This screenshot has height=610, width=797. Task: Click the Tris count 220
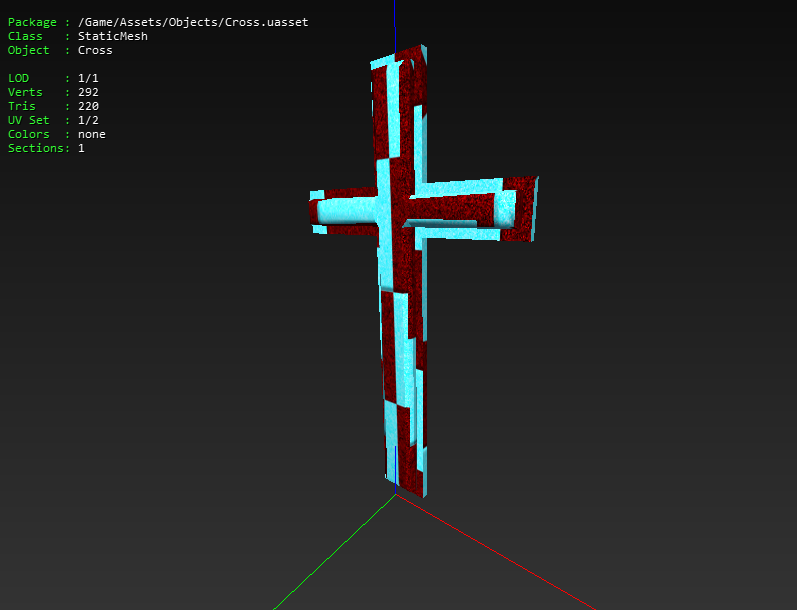click(x=88, y=106)
